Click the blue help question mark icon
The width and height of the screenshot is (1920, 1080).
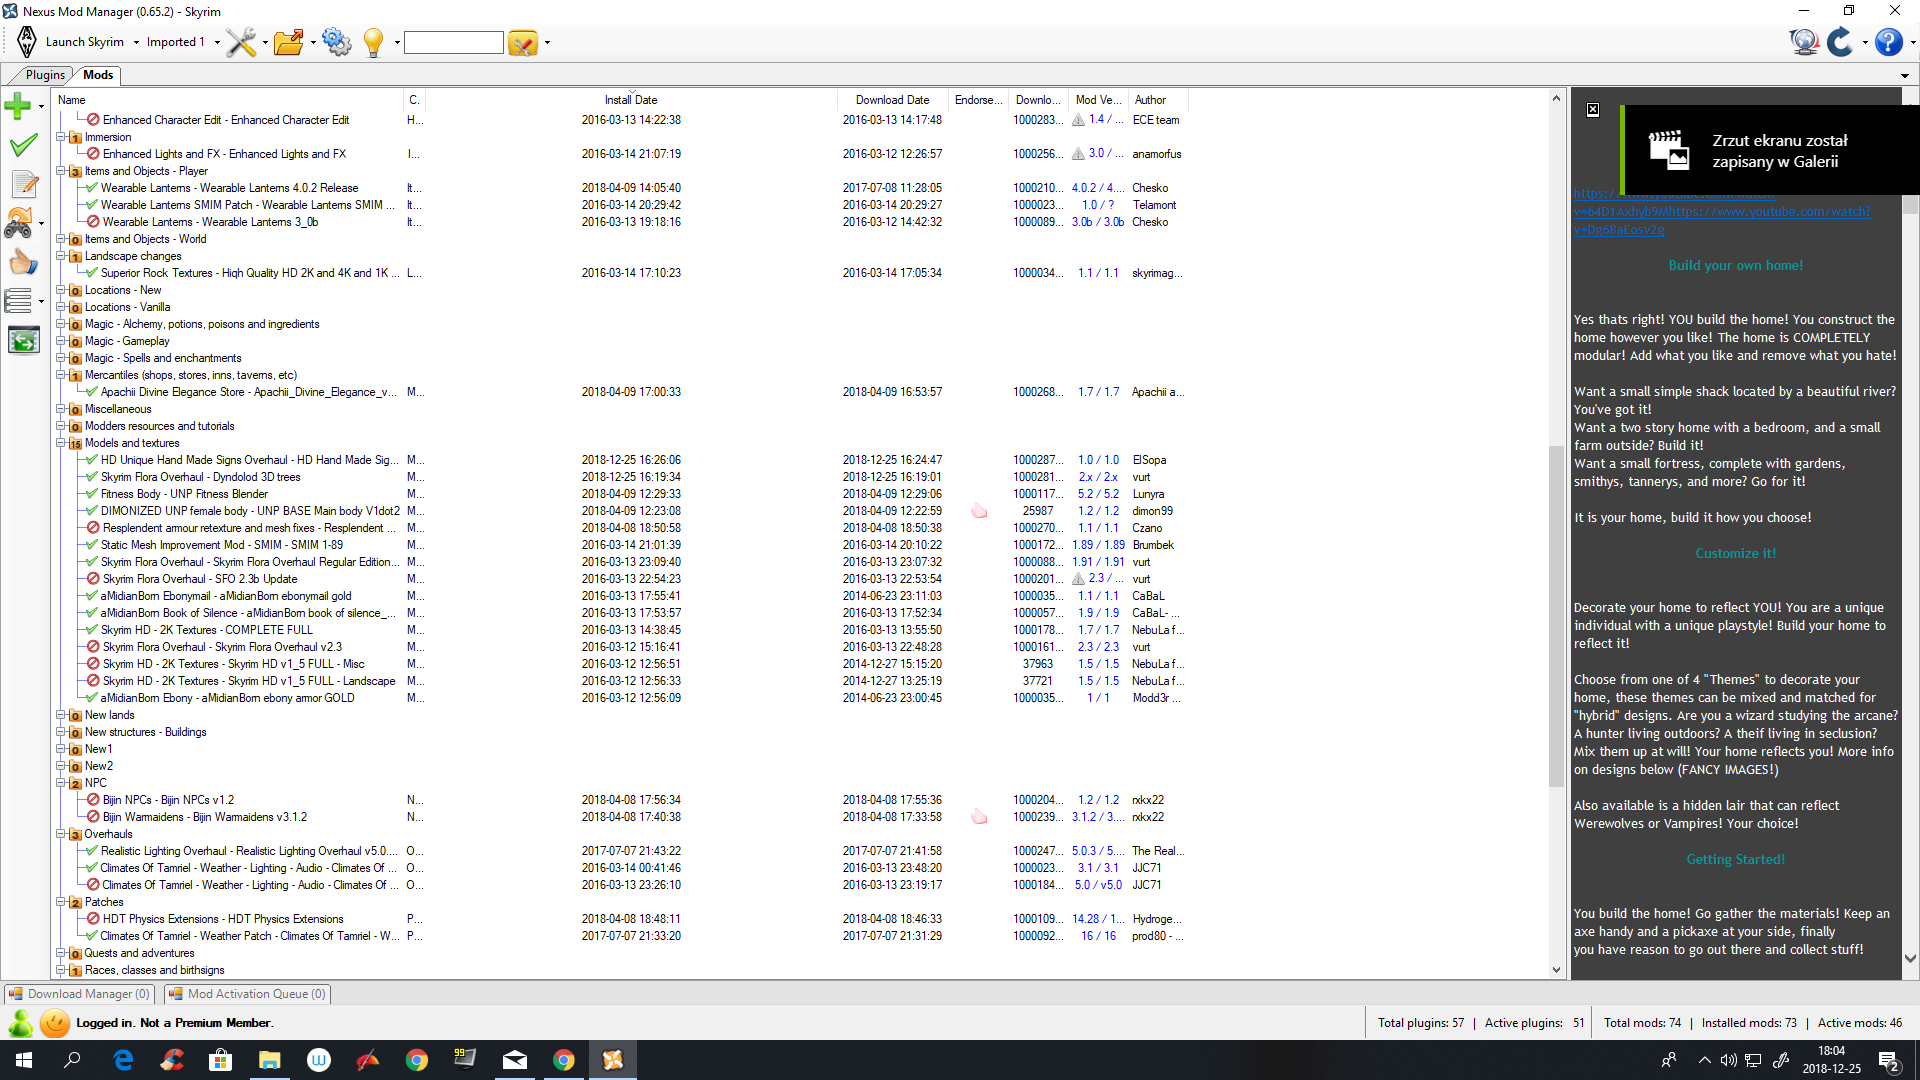(x=1888, y=42)
